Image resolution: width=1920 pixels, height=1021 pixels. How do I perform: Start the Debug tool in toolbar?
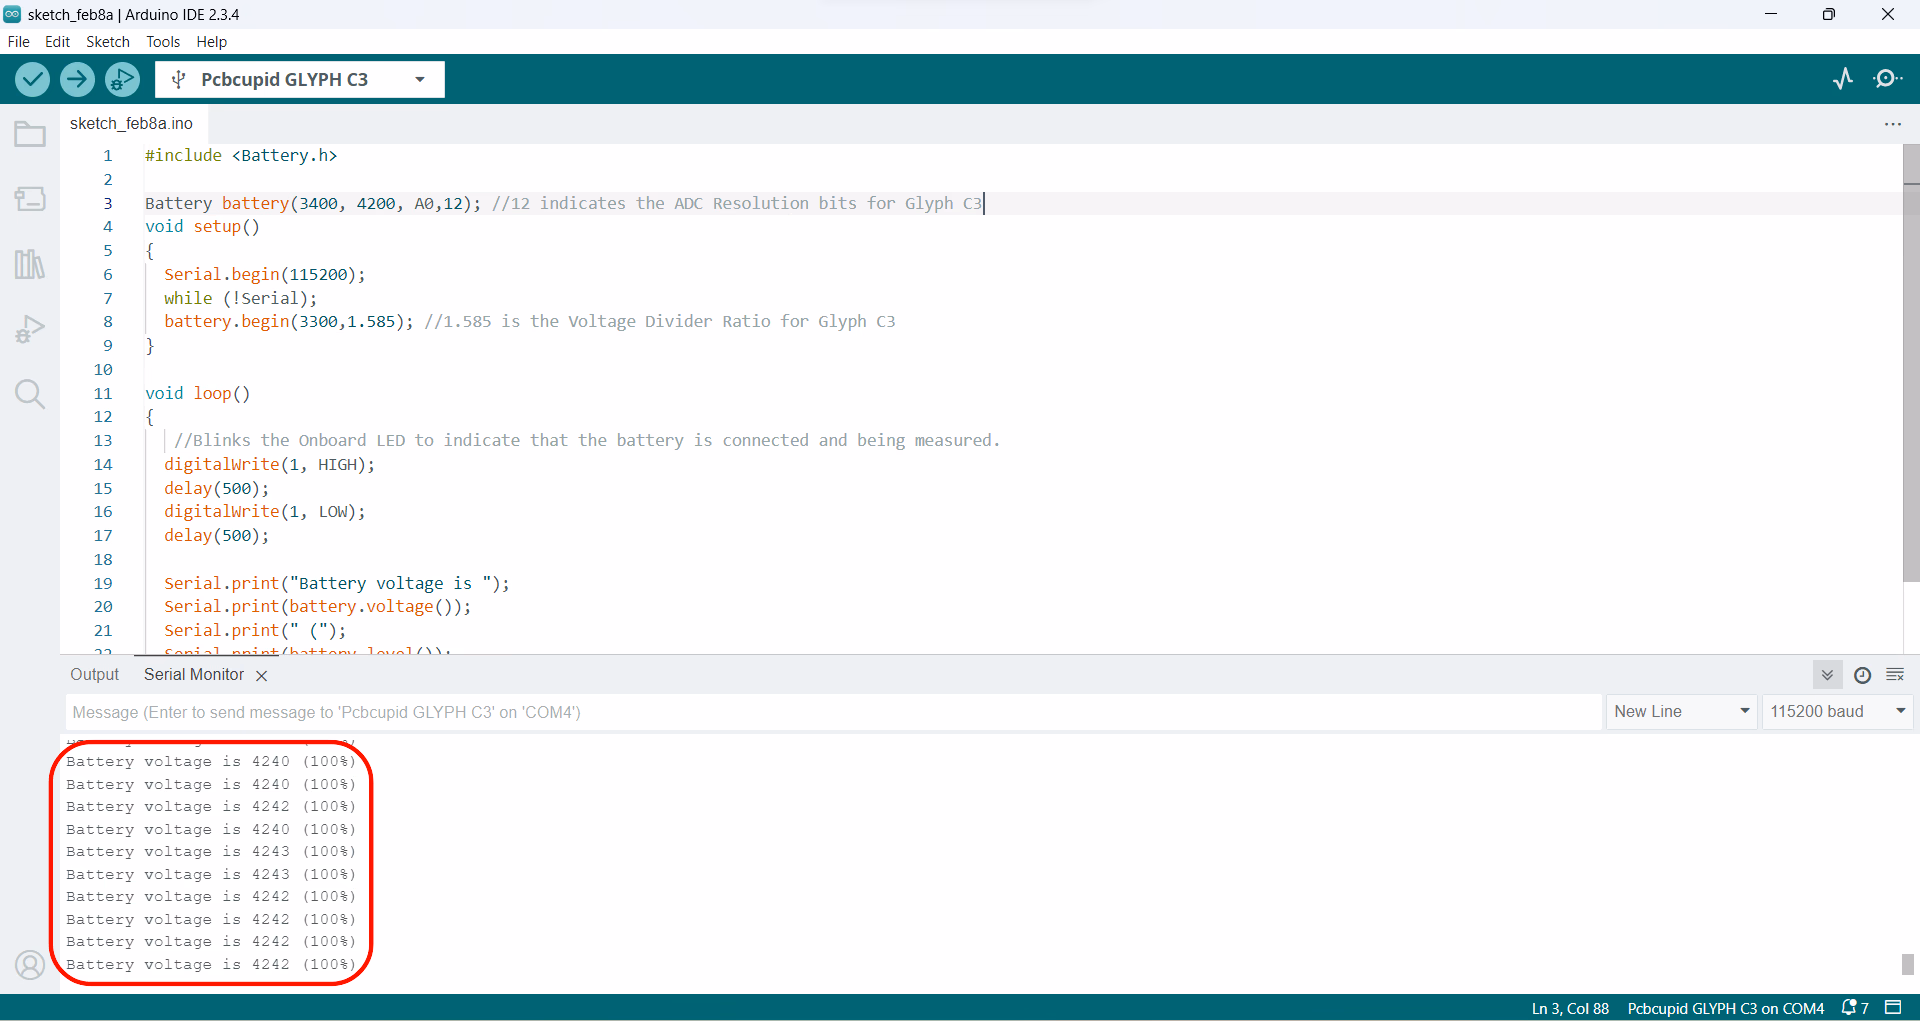(x=122, y=79)
